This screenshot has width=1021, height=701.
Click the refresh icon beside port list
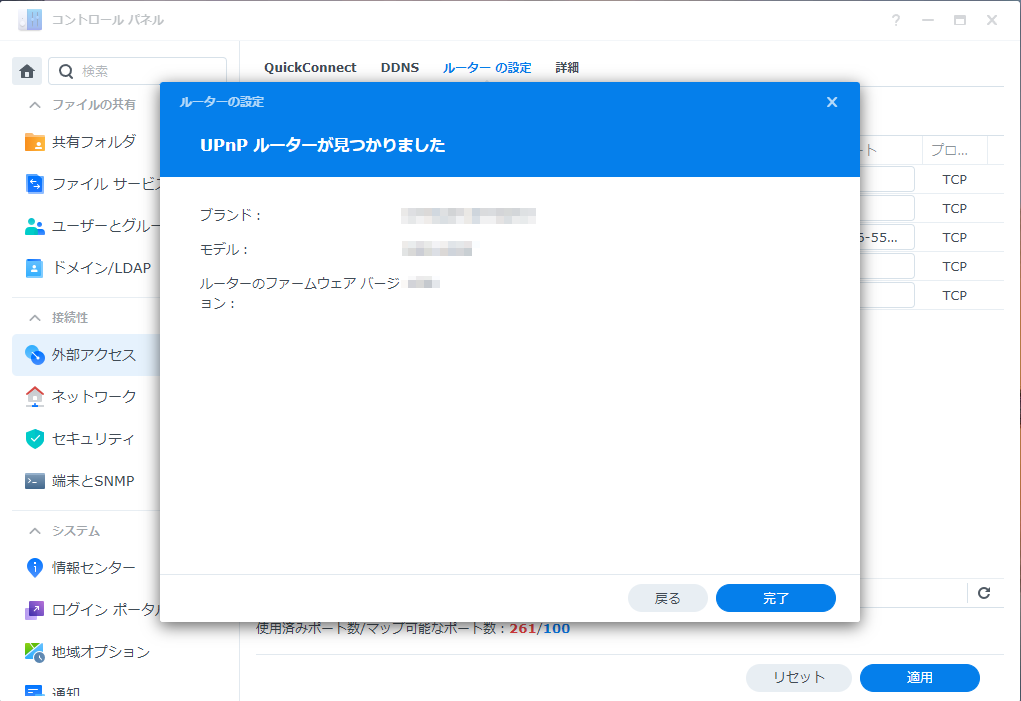click(x=984, y=593)
